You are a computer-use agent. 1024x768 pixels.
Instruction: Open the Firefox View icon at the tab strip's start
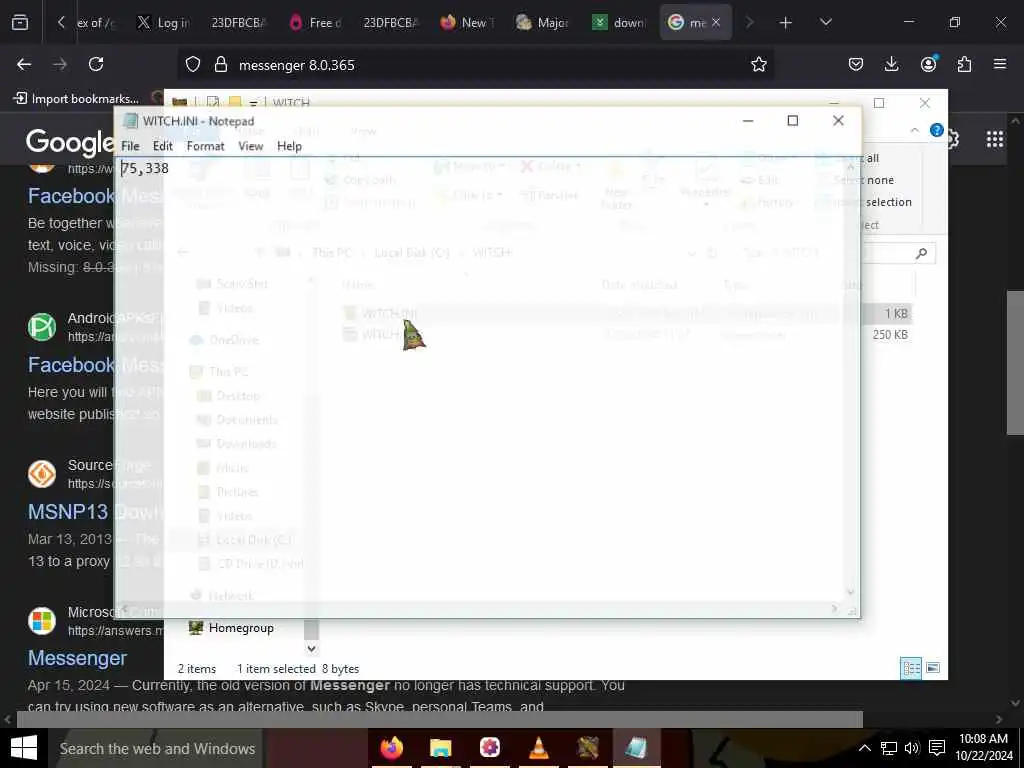20,22
